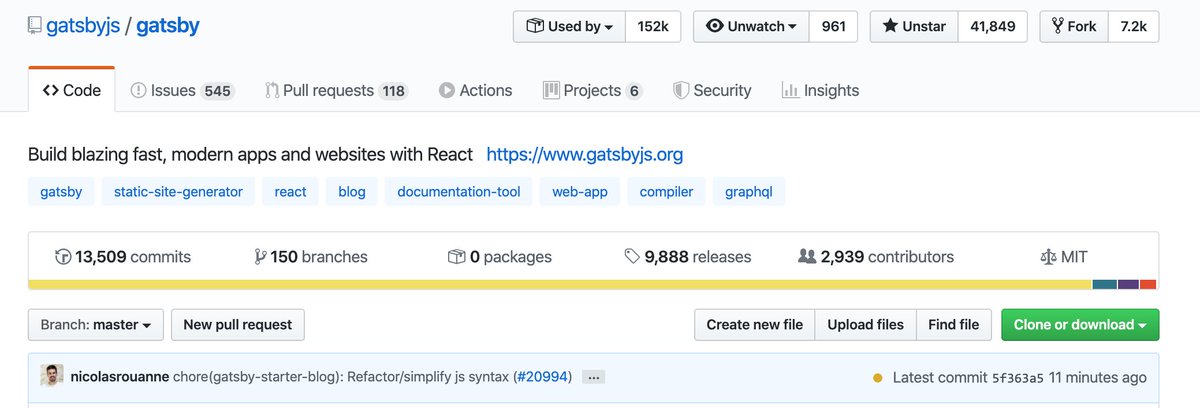The image size is (1200, 408).
Task: Open the Insights tab
Action: (x=820, y=90)
